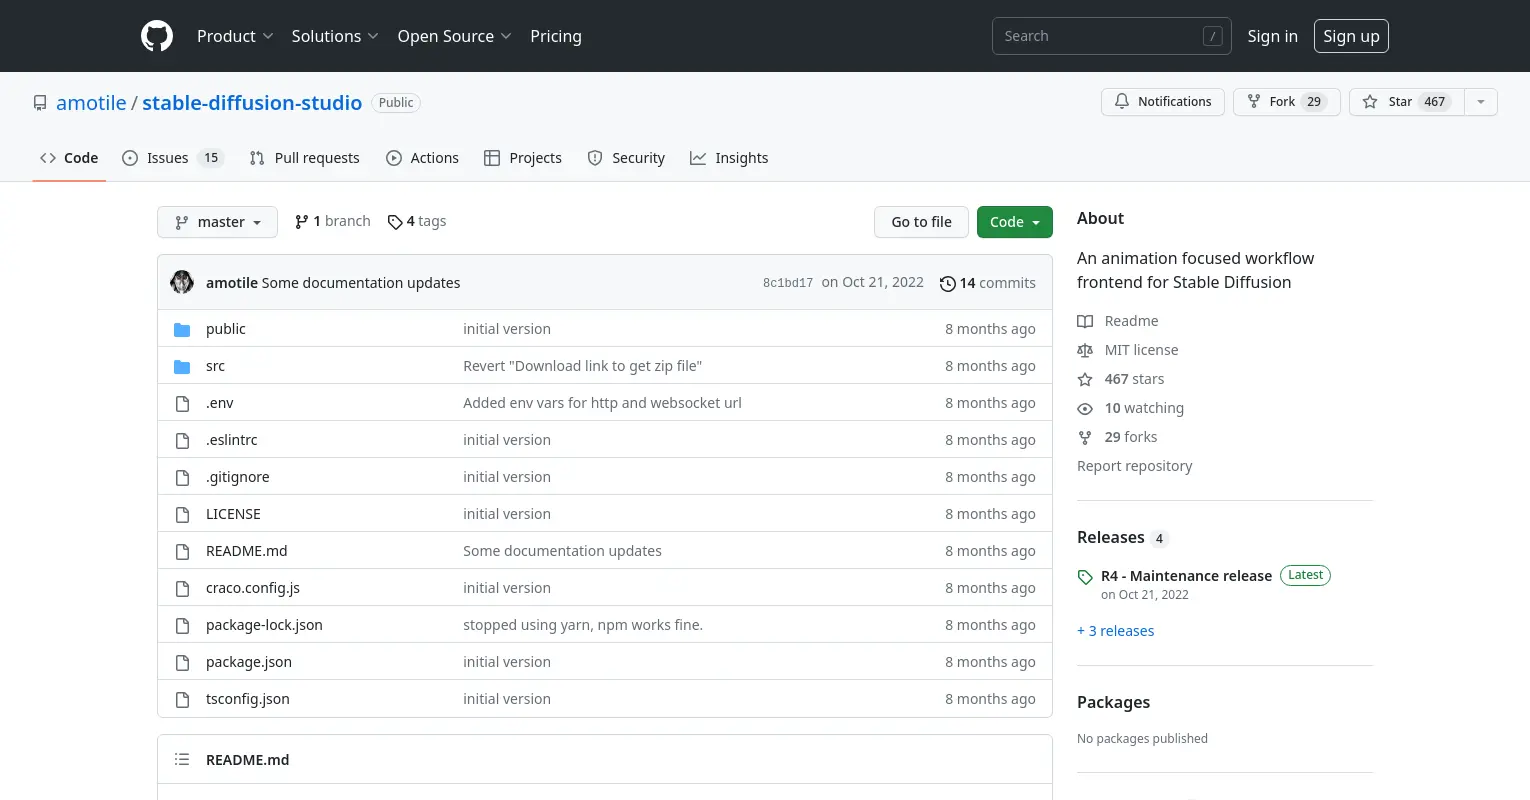
Task: Click the public folder icon
Action: point(182,329)
